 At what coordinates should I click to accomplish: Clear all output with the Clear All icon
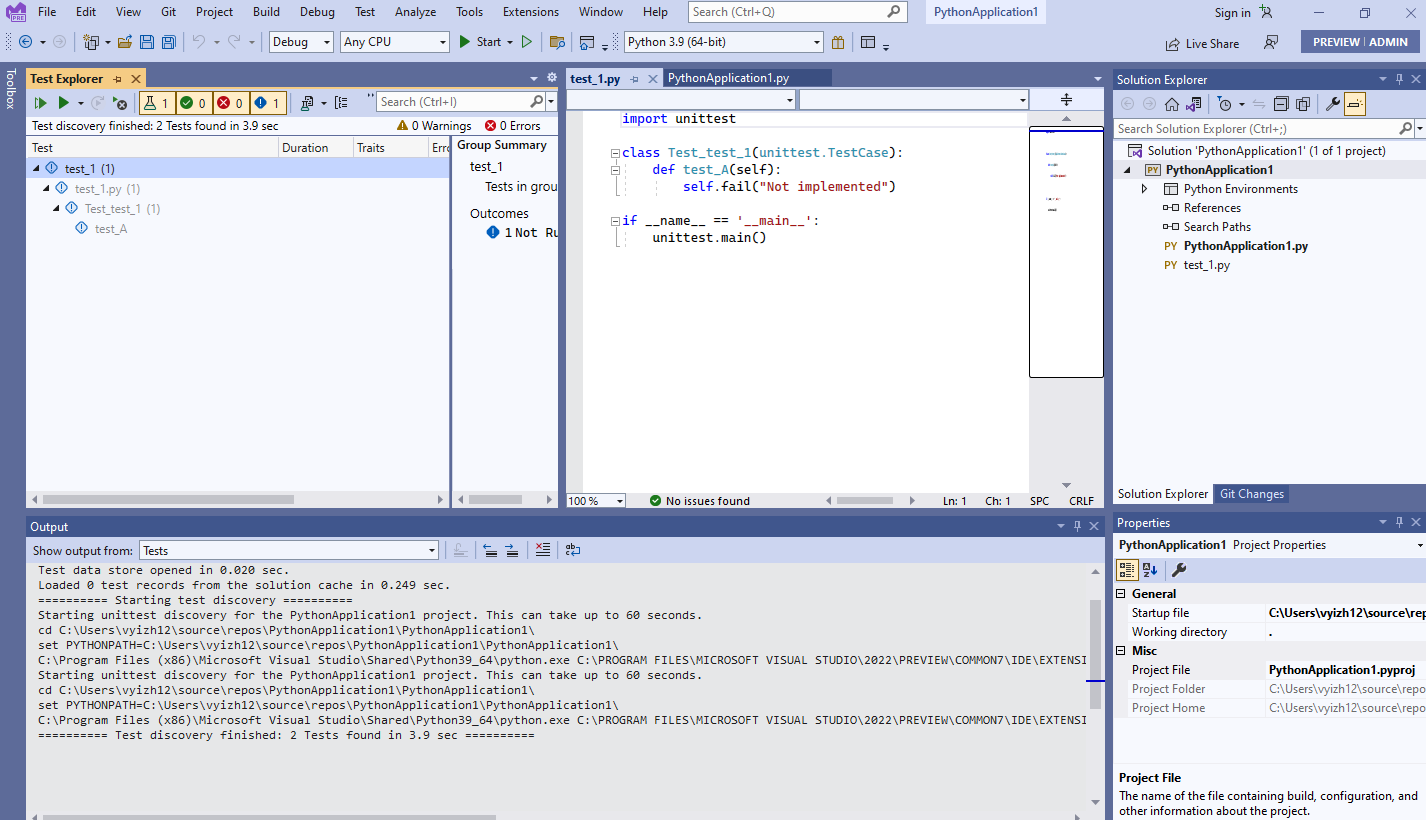tap(542, 550)
